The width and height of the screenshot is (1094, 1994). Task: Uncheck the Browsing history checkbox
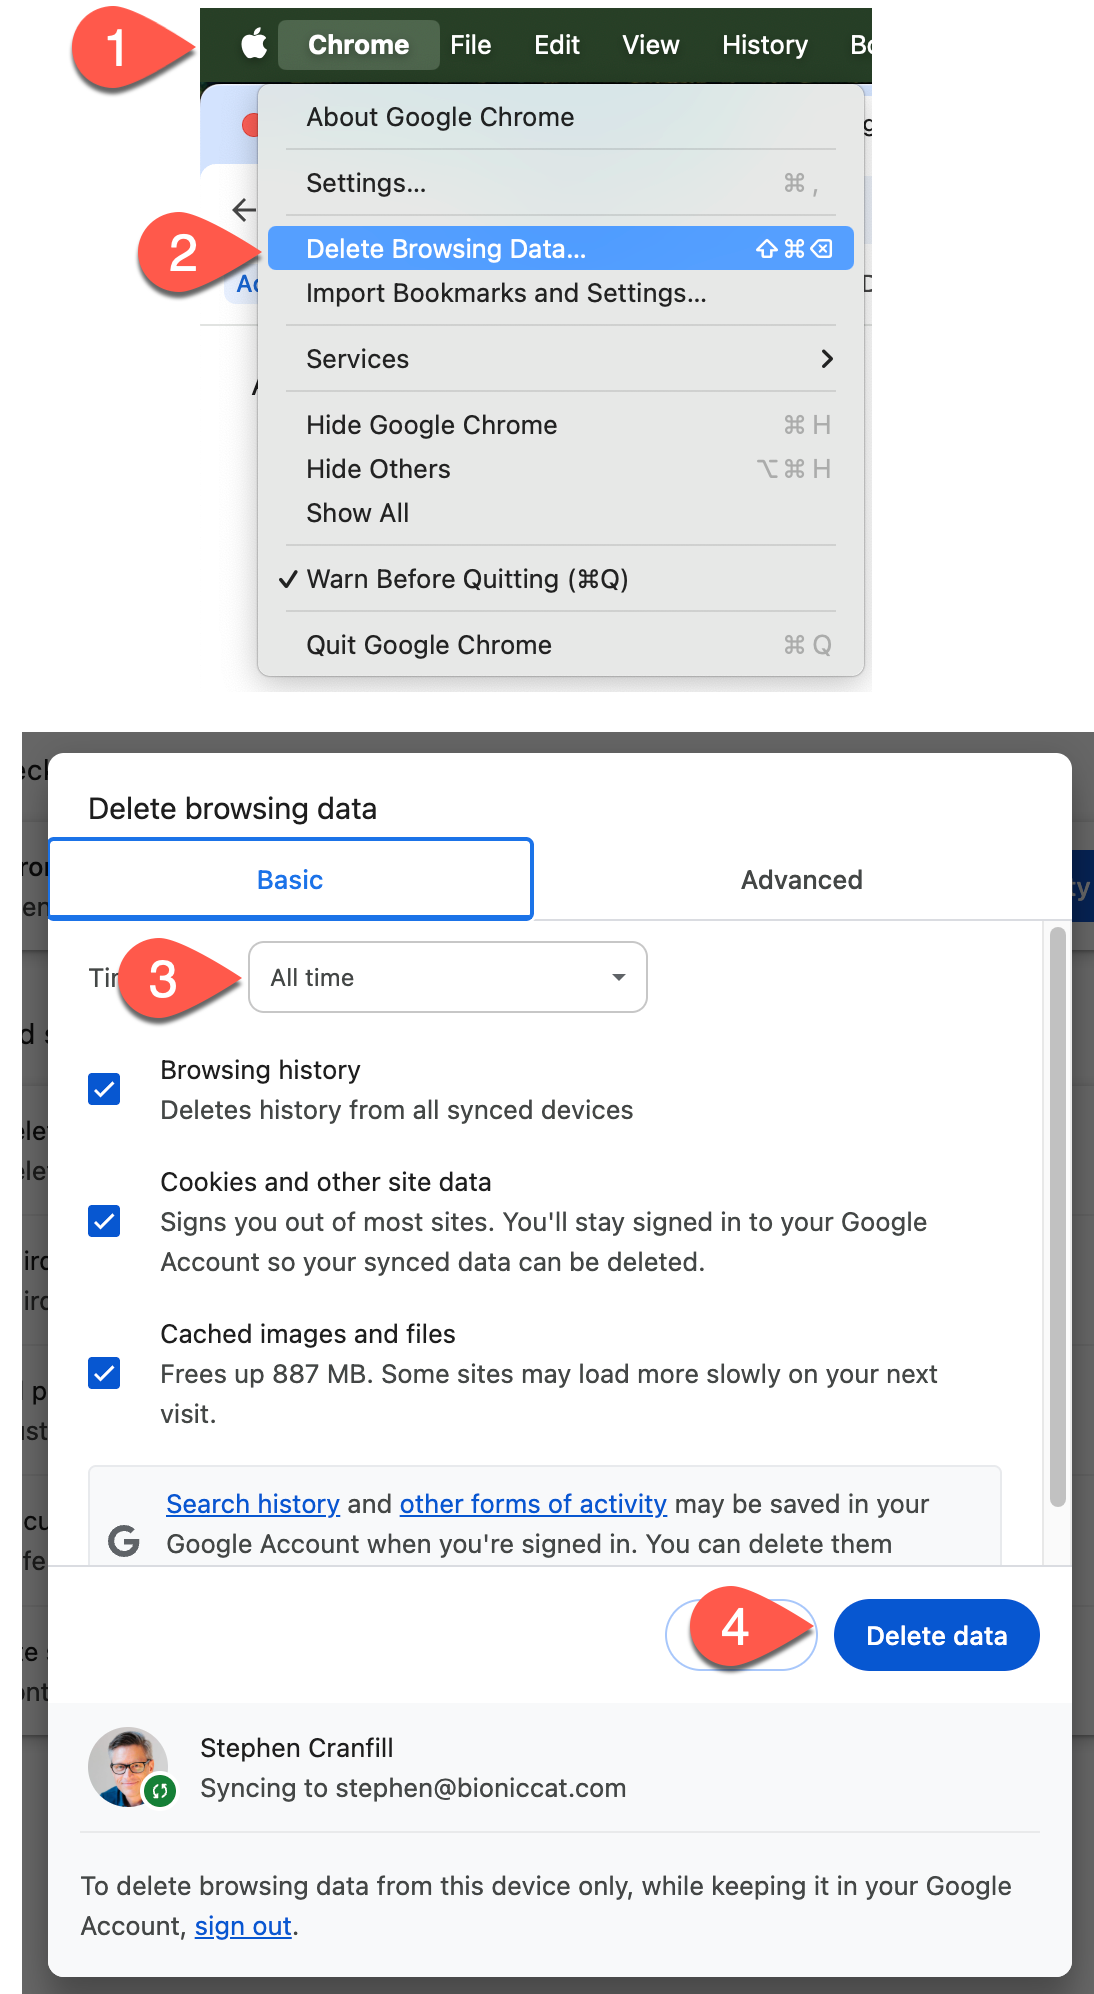coord(104,1089)
